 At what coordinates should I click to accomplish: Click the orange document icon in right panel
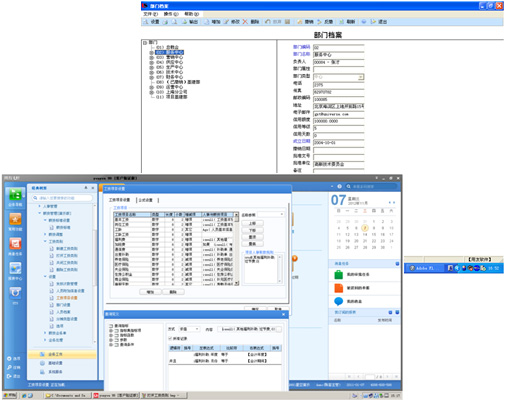click(x=339, y=288)
